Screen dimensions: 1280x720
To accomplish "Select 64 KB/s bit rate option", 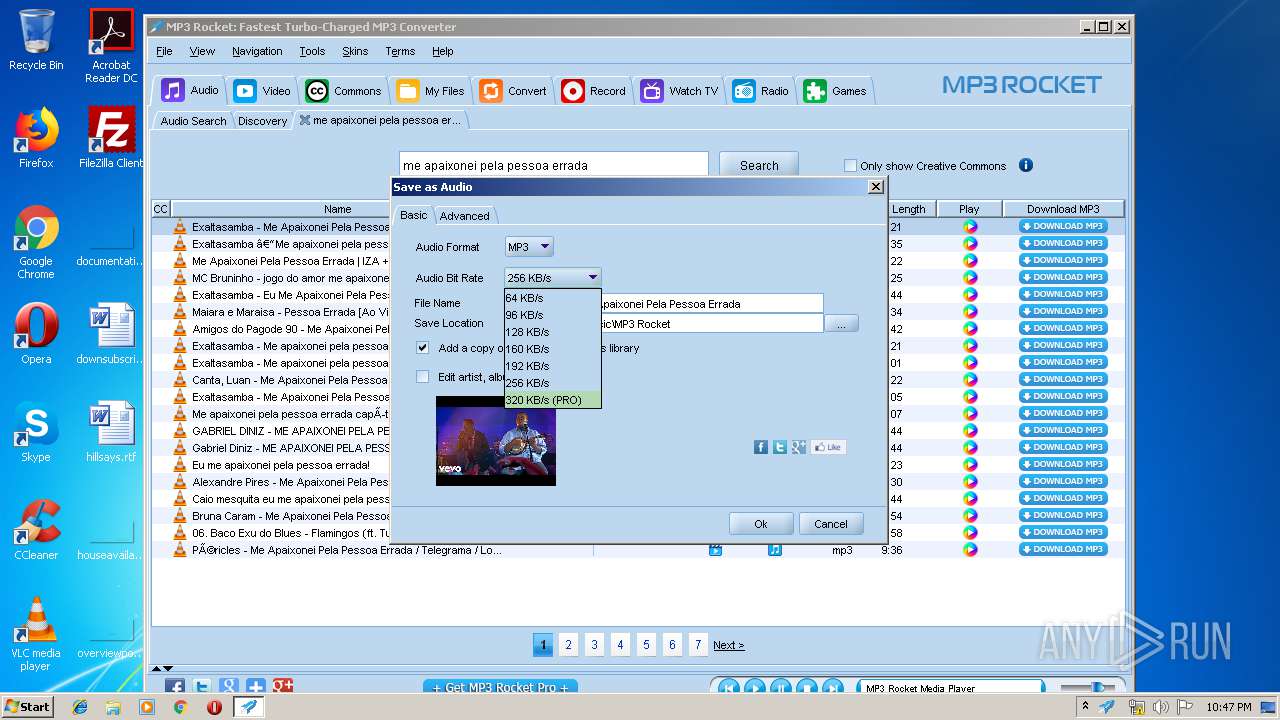I will 552,298.
